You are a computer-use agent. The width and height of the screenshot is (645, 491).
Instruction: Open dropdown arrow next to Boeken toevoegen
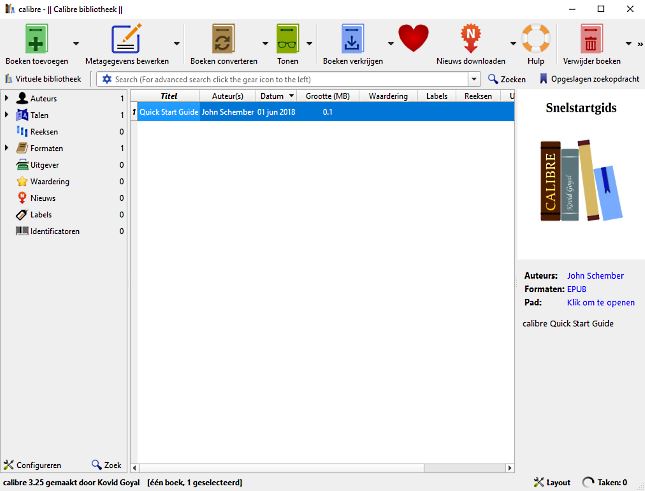click(x=76, y=43)
